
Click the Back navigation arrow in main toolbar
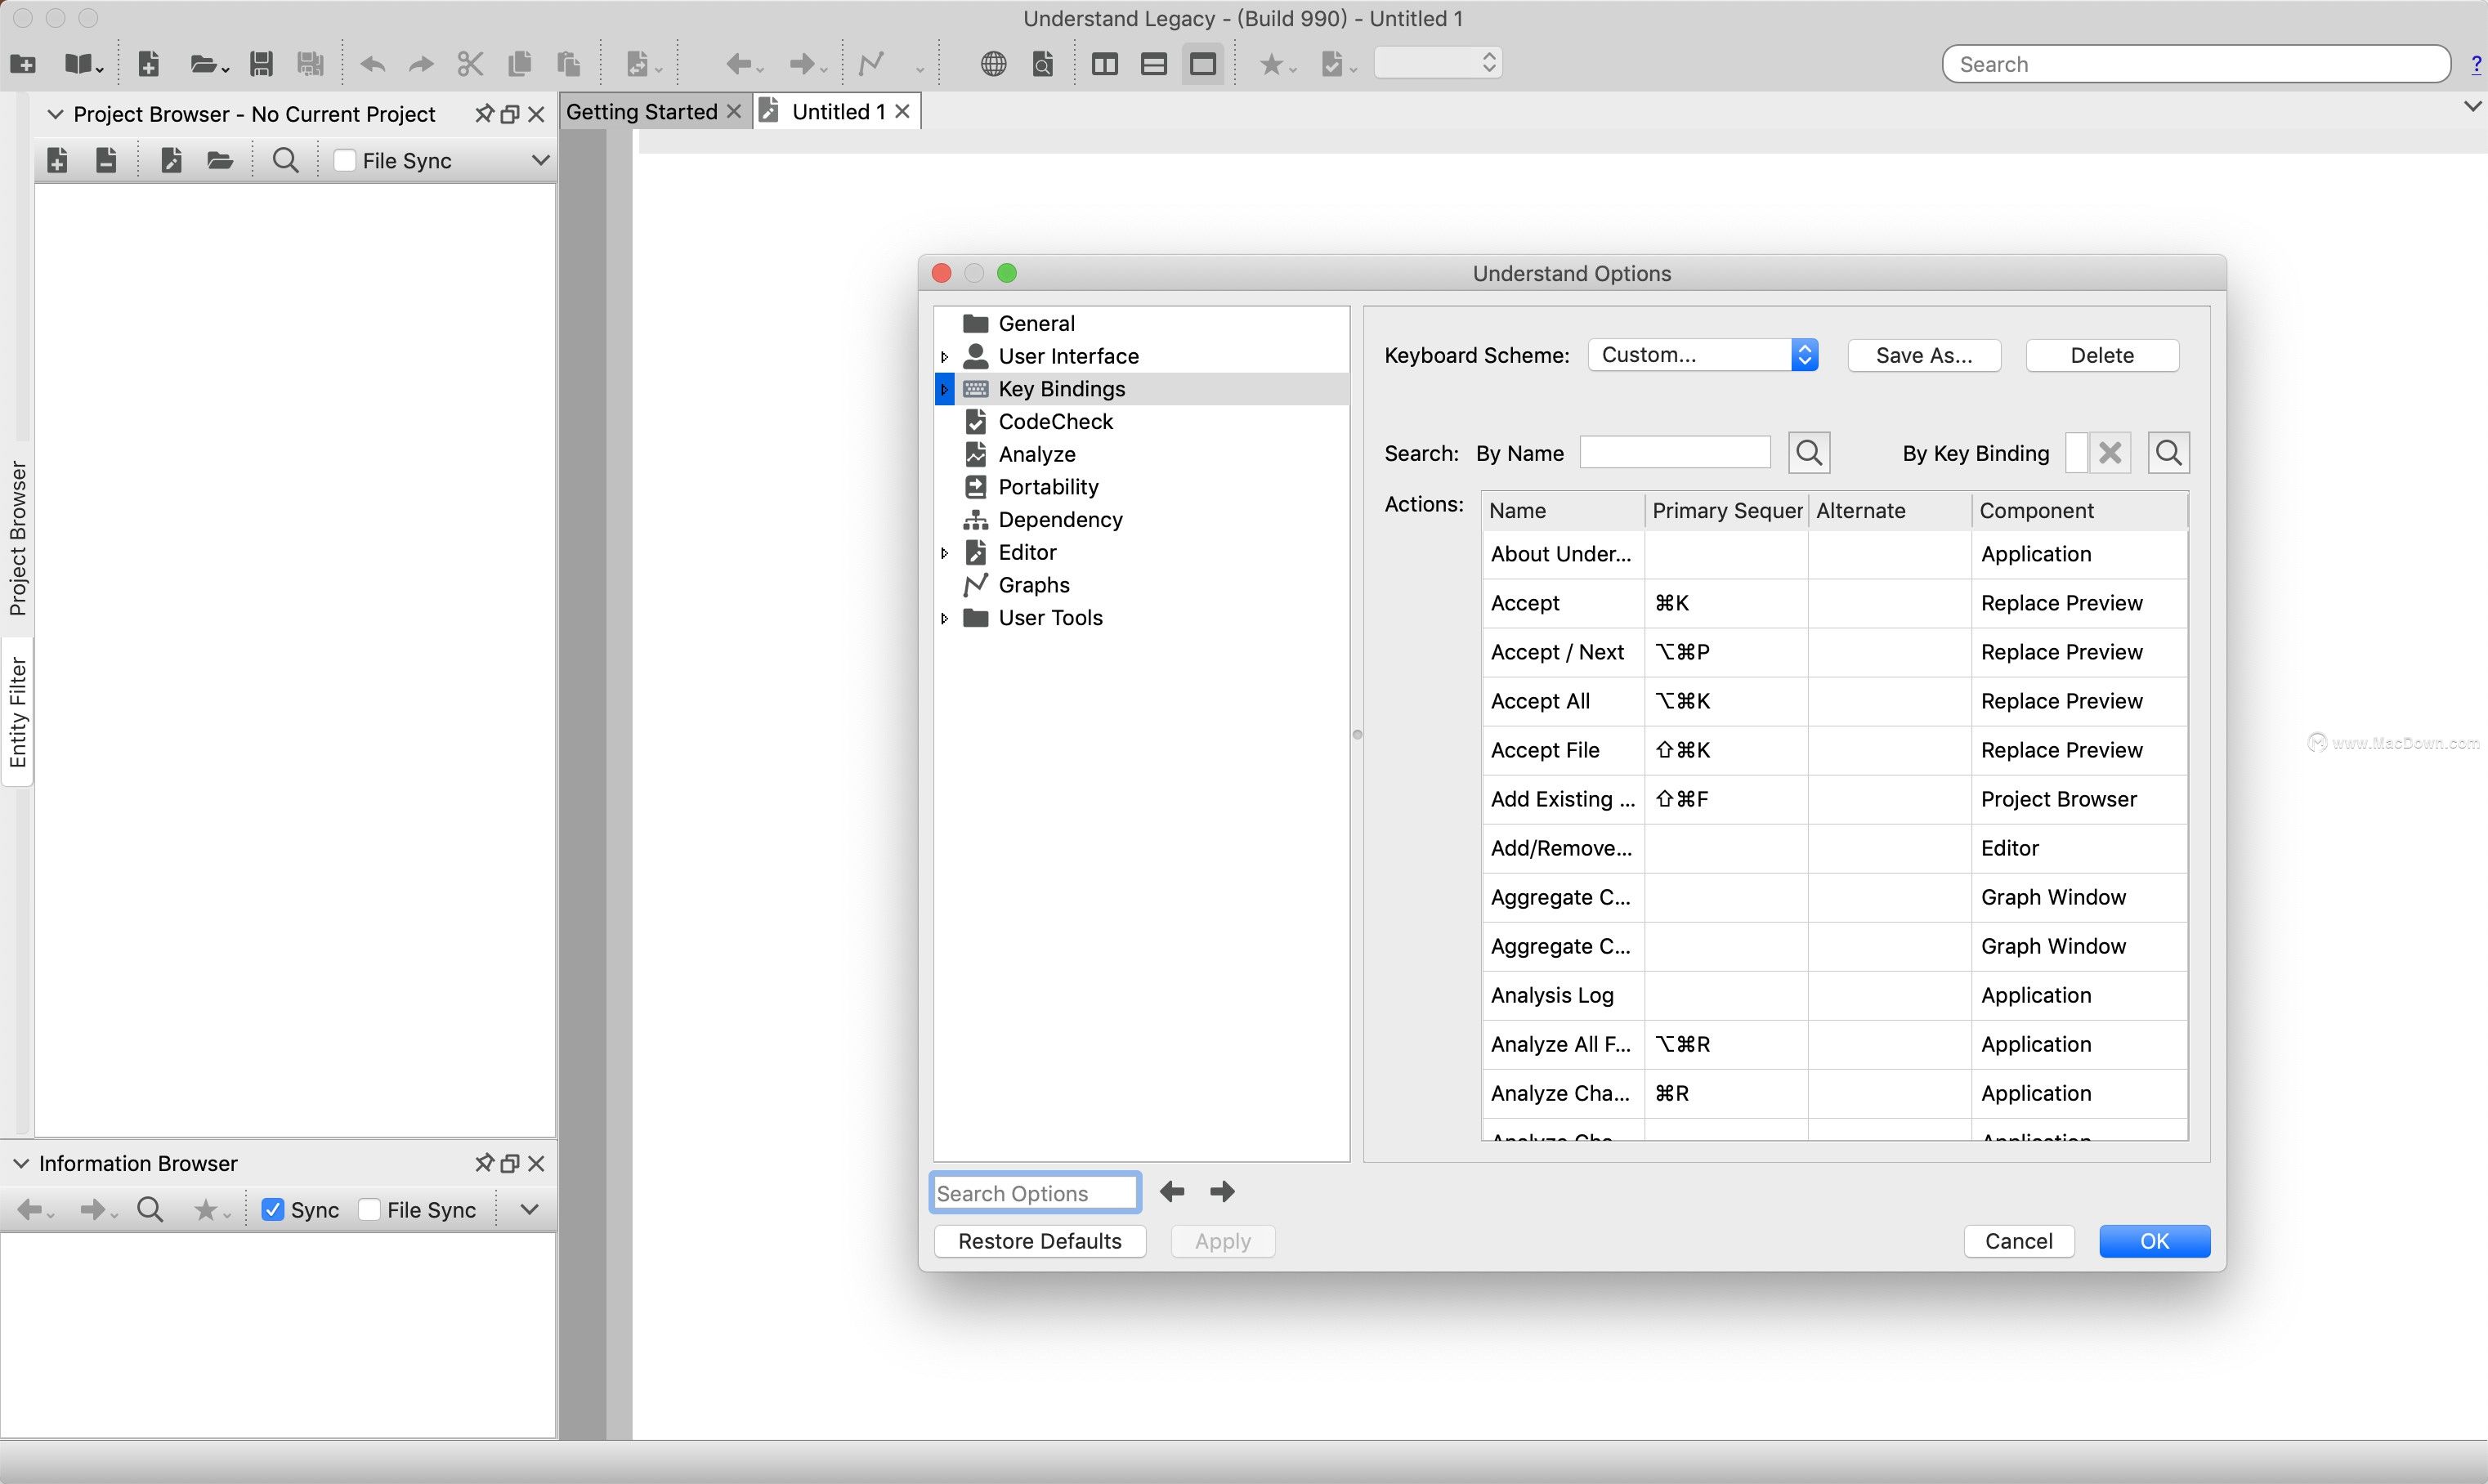coord(739,65)
